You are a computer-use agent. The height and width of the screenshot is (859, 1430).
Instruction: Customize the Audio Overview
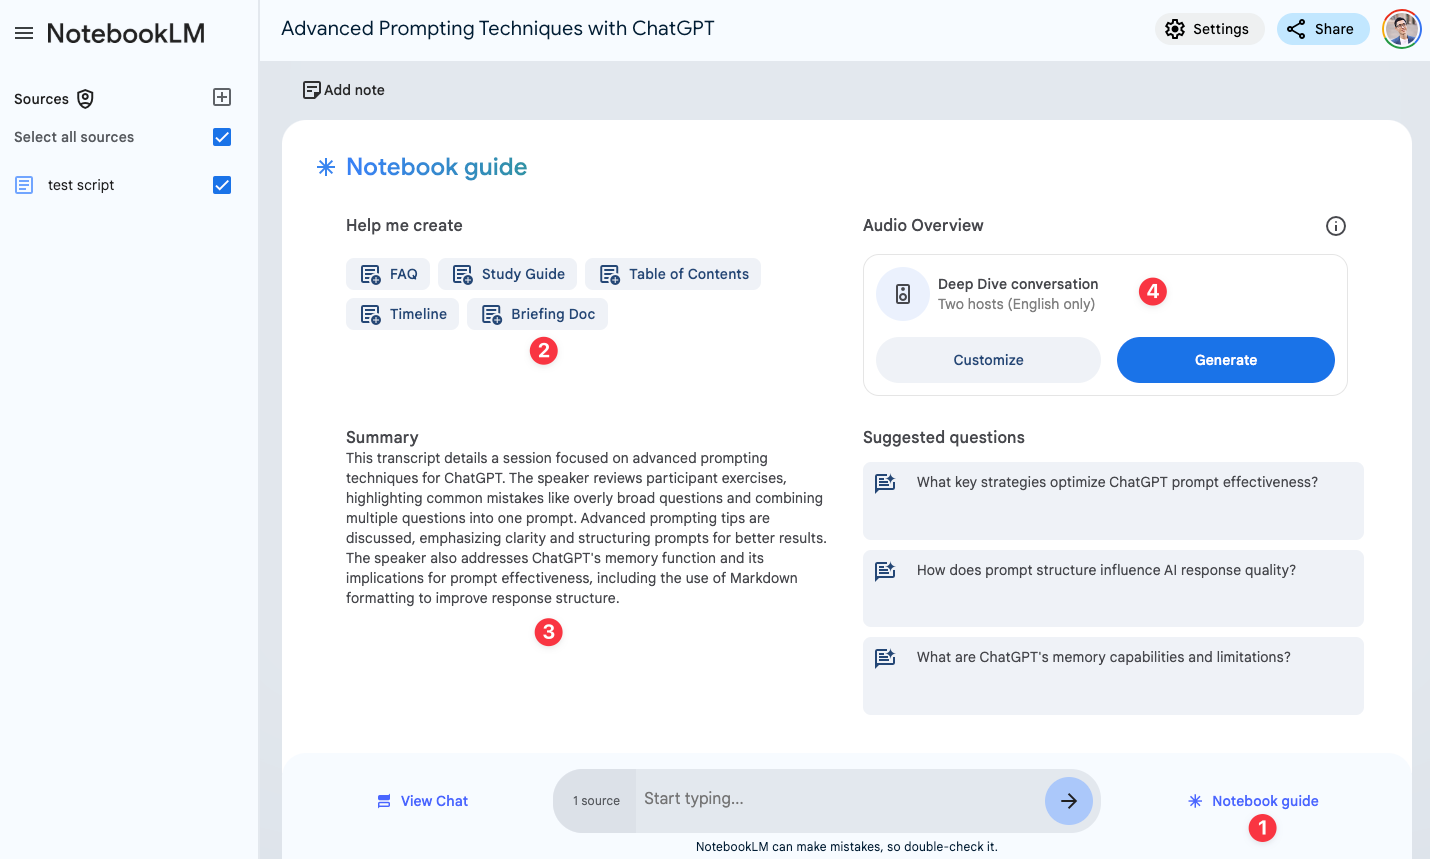click(x=988, y=359)
